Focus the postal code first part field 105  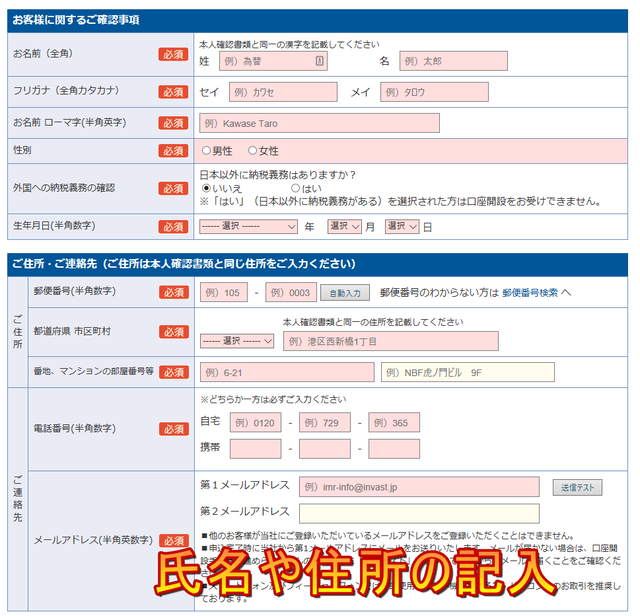(224, 292)
